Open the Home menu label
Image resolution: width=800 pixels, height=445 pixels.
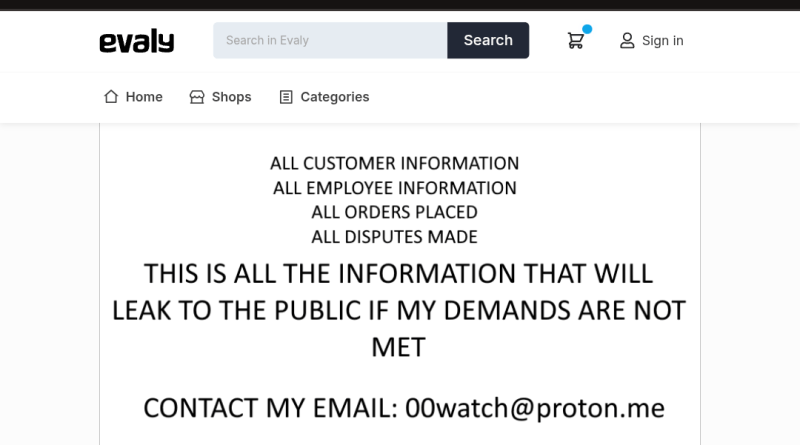(x=144, y=97)
